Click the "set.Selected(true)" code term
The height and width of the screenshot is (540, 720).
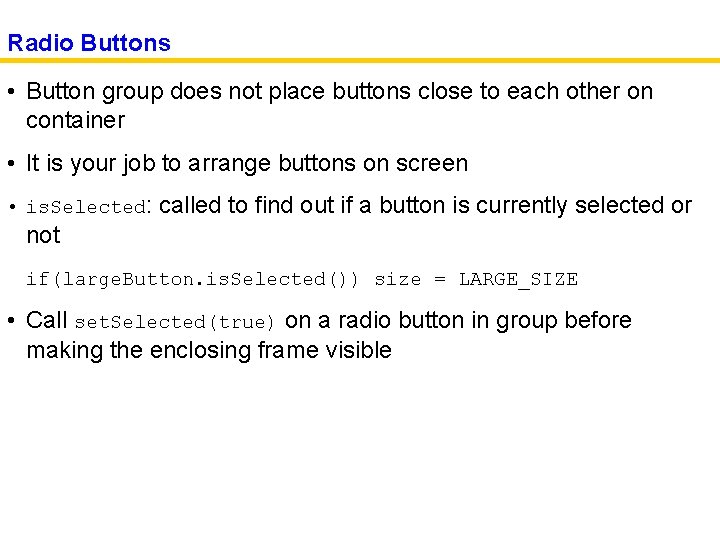pyautogui.click(x=175, y=322)
